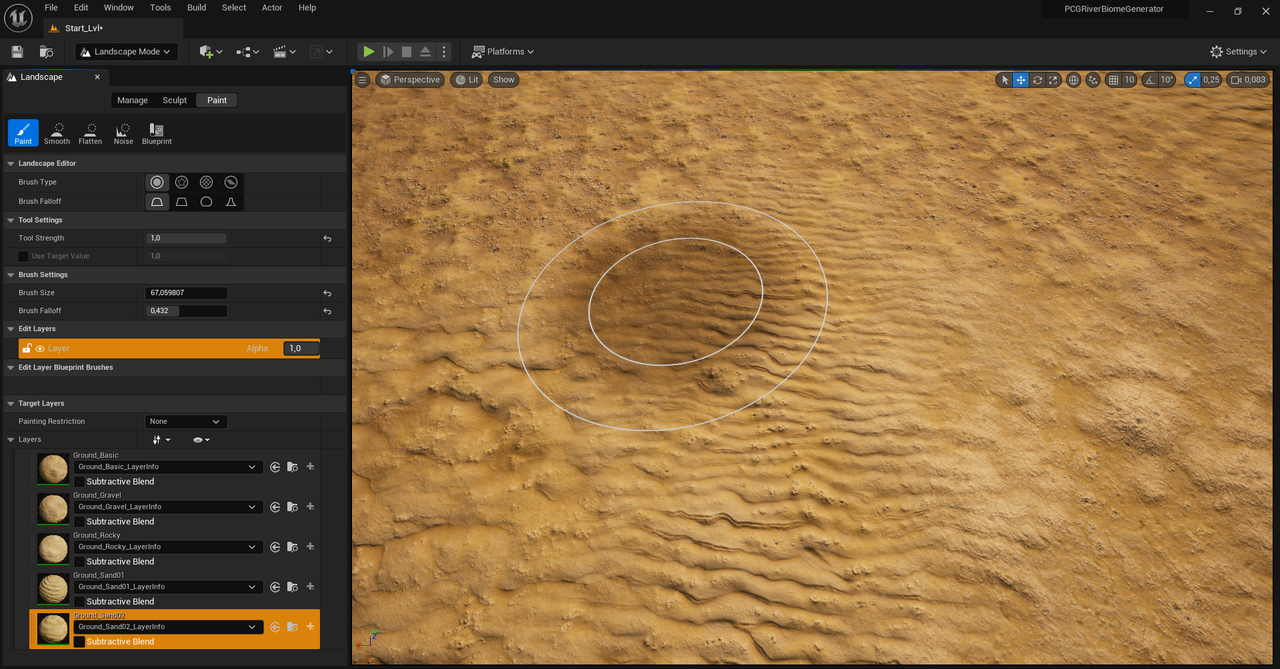Screen dimensions: 1280x669
Task: Reset Brush Falloff value to default
Action: [x=327, y=311]
